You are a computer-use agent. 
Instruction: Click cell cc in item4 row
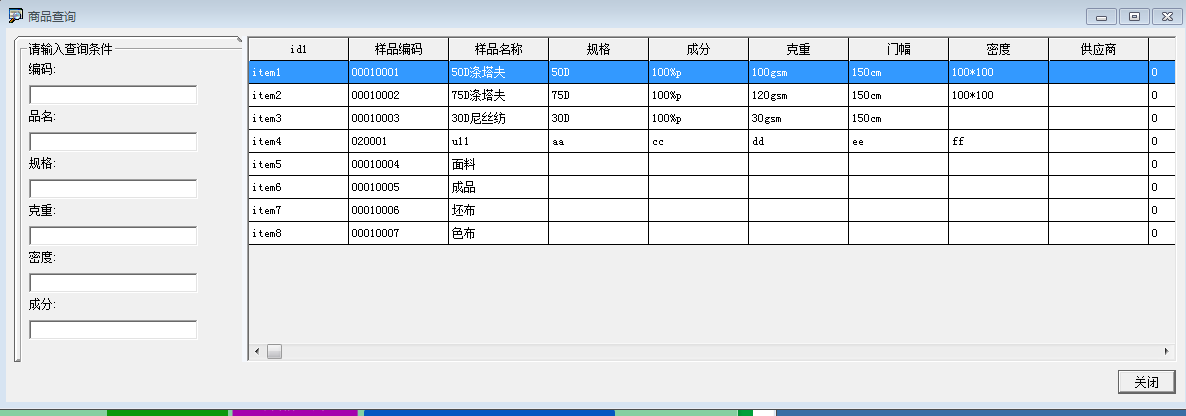[x=698, y=141]
